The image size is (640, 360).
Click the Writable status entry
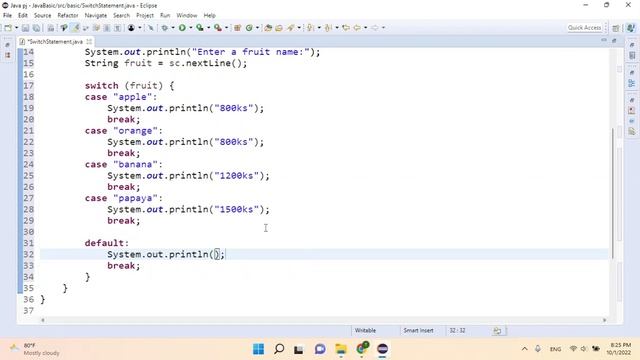pos(365,331)
